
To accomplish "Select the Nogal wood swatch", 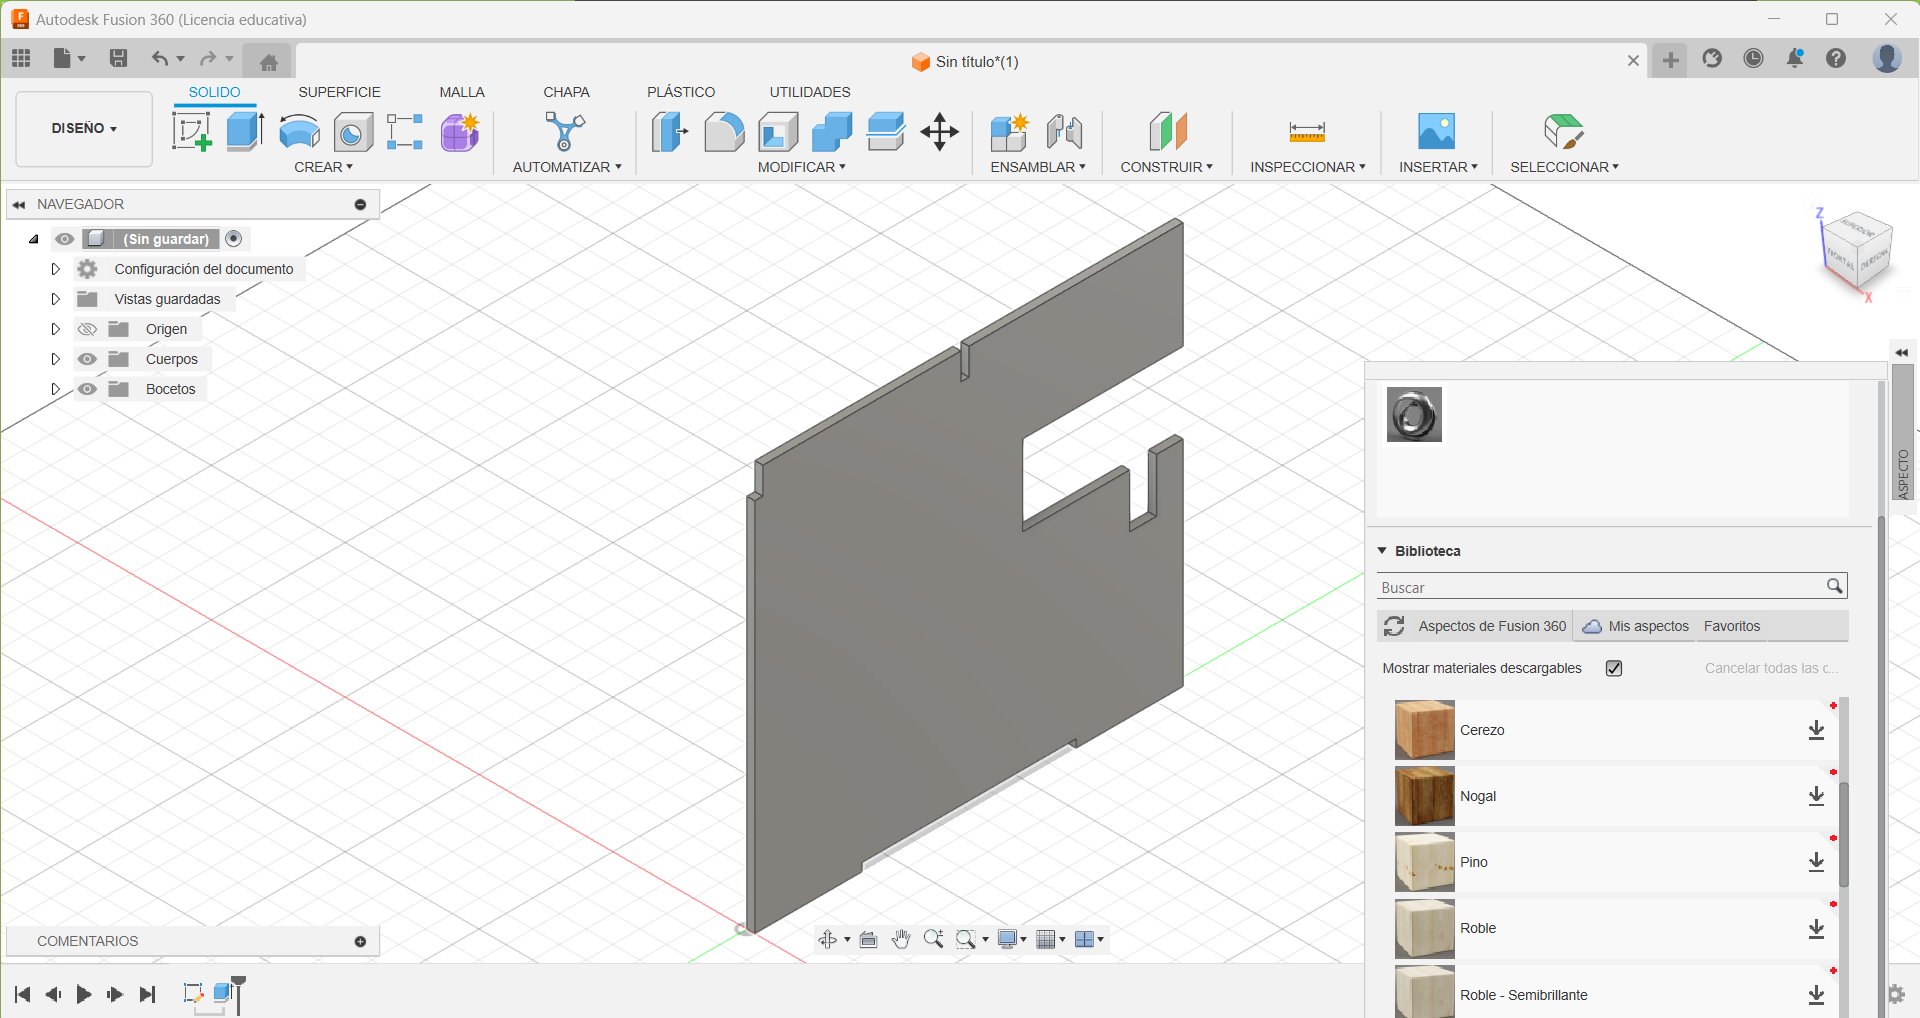I will pos(1424,796).
